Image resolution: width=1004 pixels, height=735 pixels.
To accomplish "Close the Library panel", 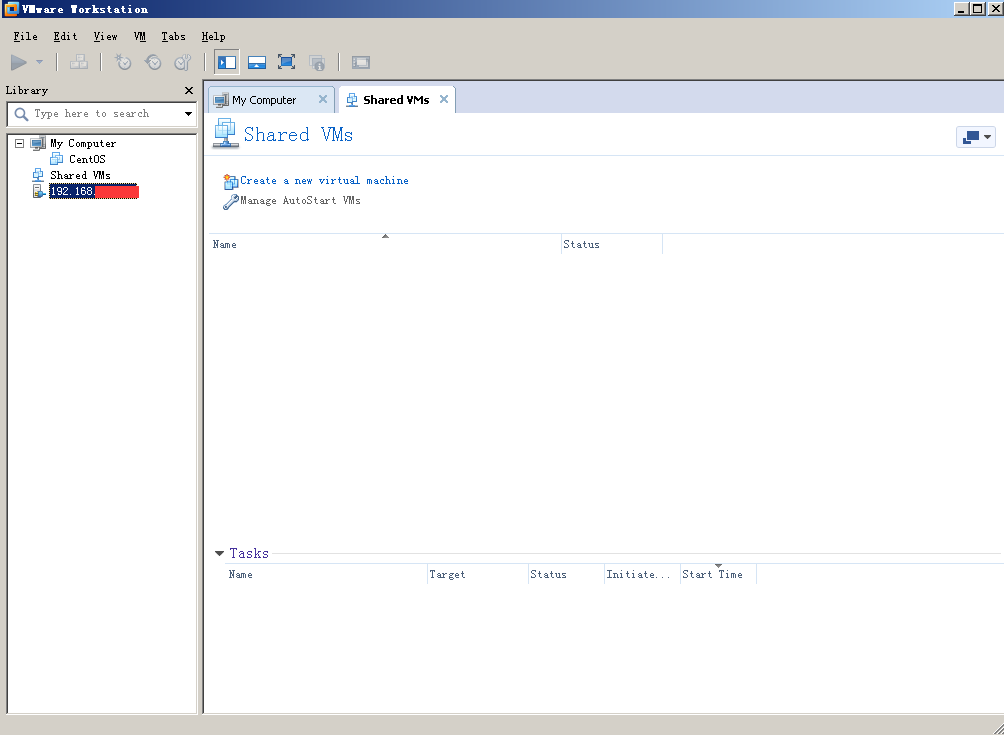I will [188, 90].
